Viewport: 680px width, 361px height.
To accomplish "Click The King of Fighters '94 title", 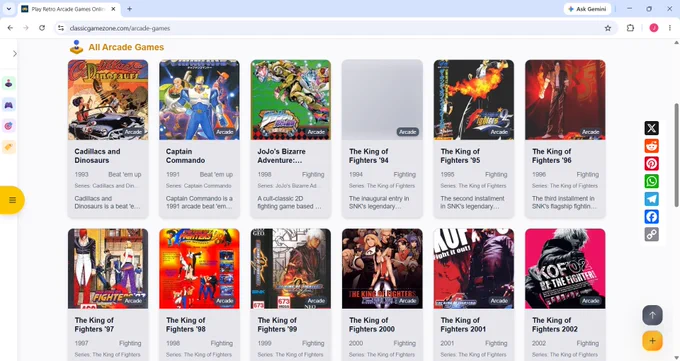I will point(369,156).
